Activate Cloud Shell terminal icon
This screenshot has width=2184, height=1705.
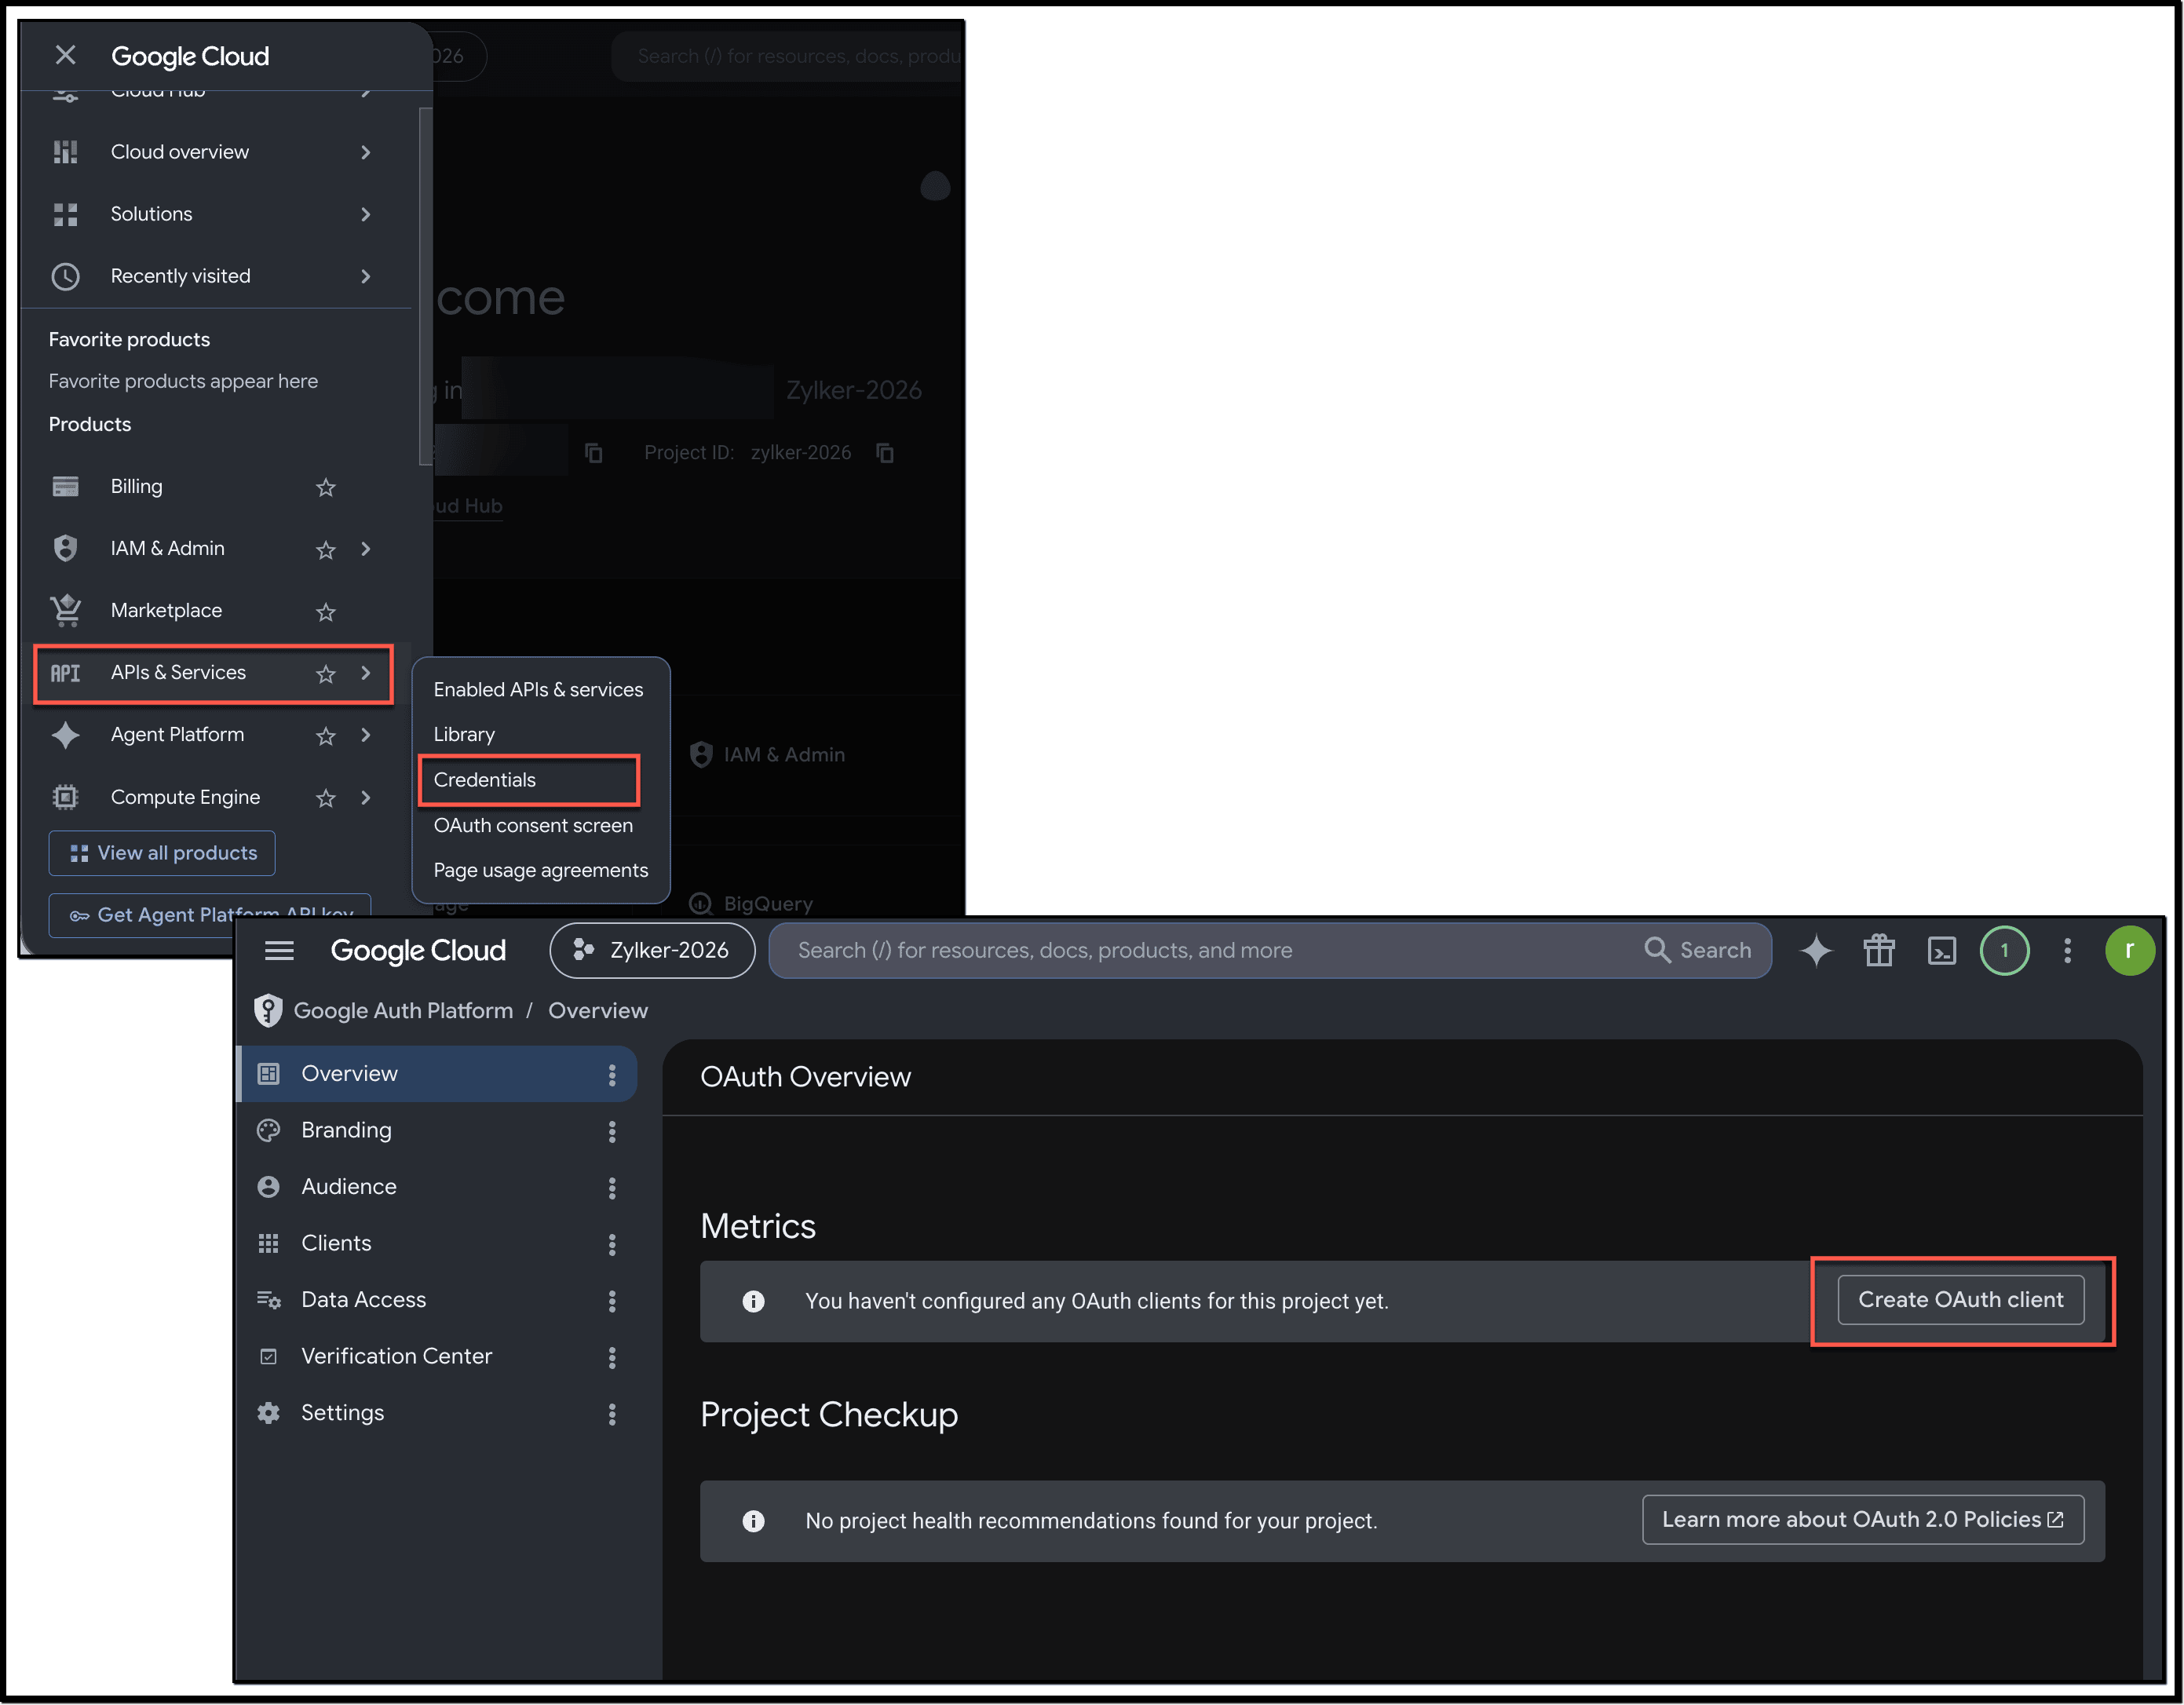pyautogui.click(x=1942, y=950)
